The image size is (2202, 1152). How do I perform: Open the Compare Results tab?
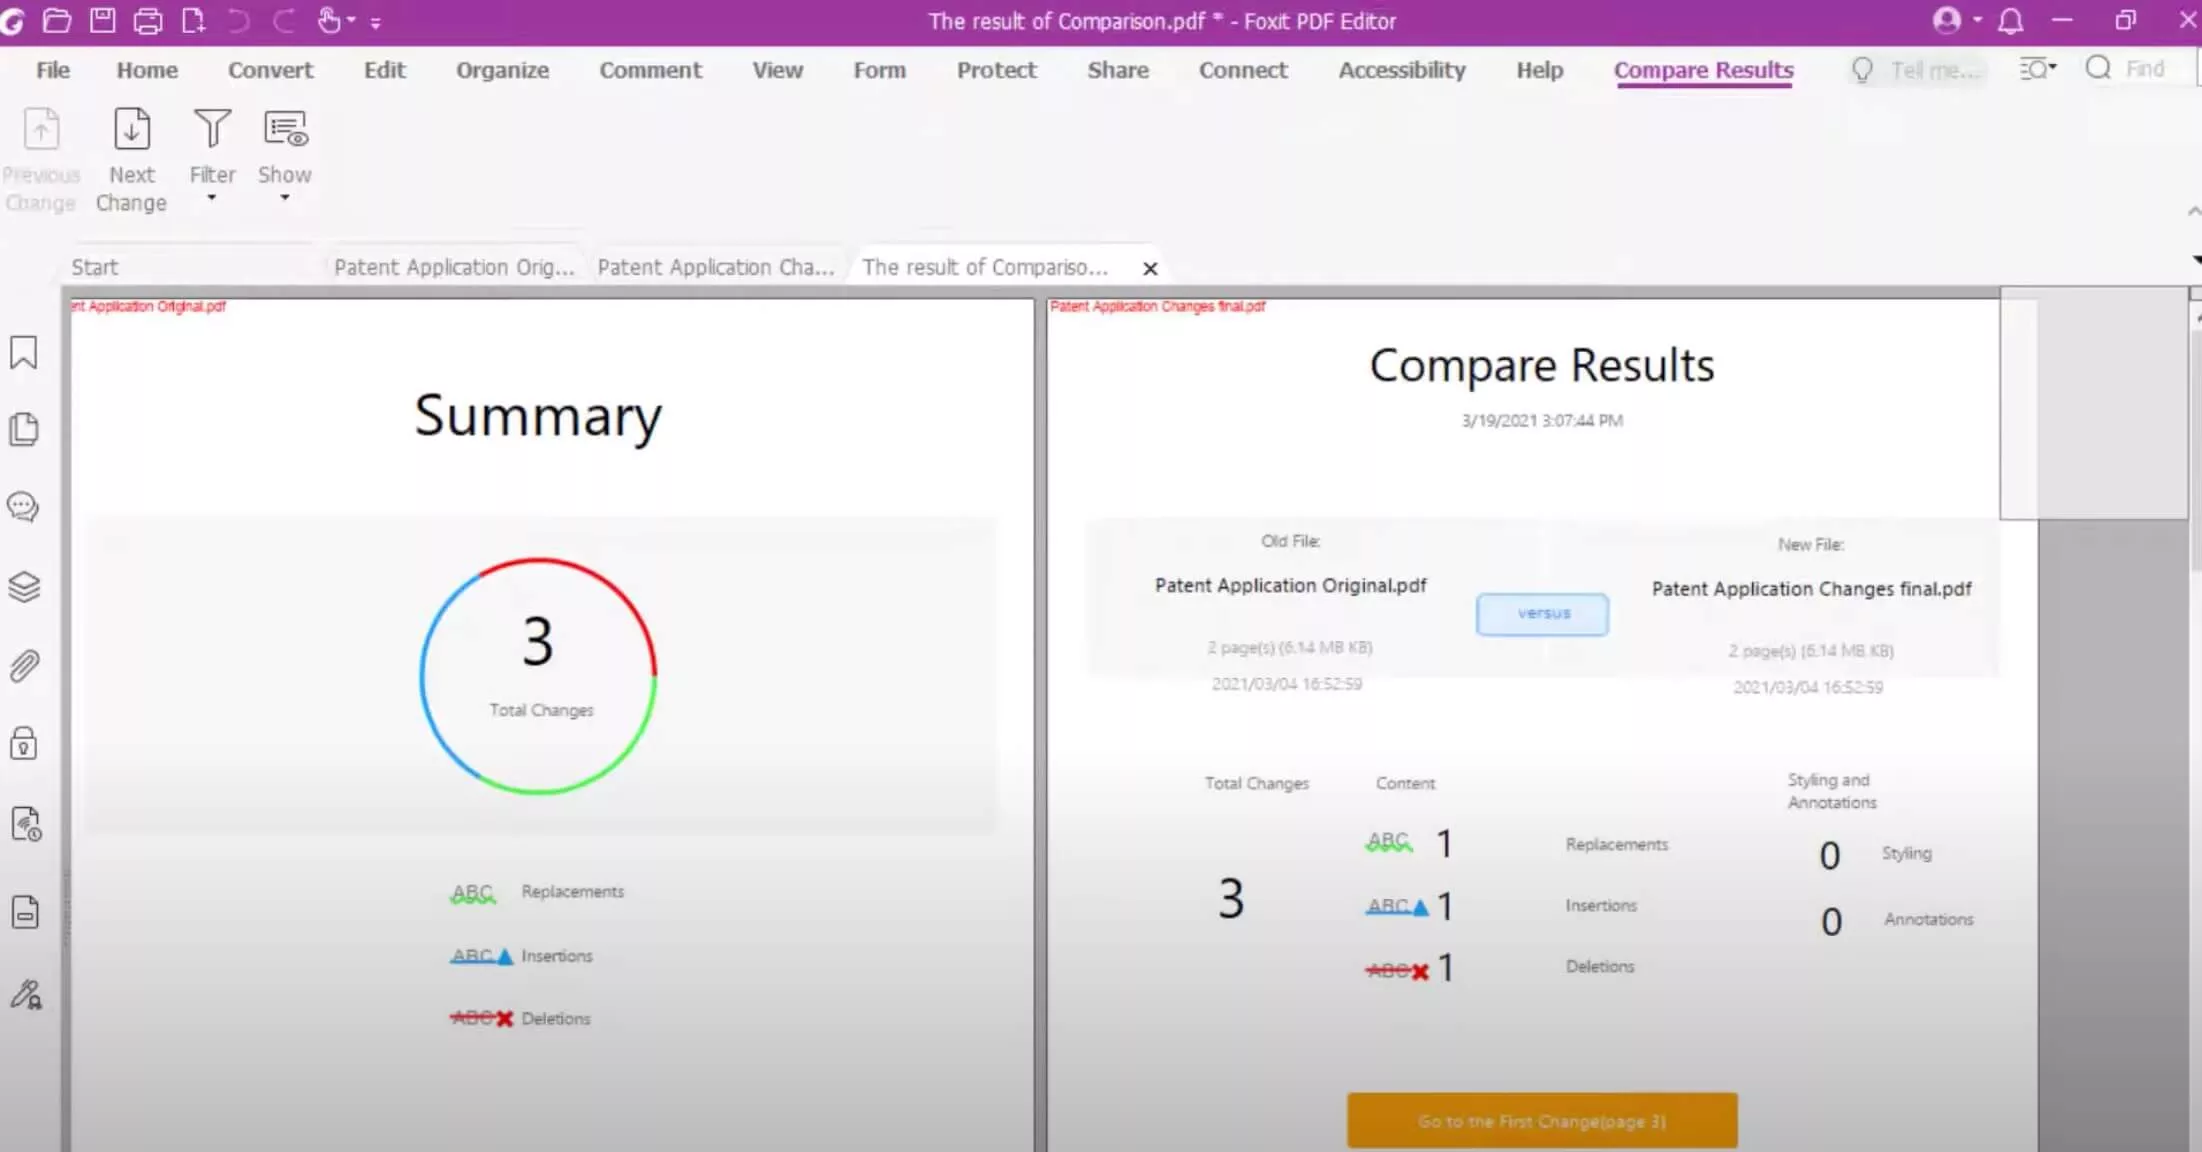coord(1702,68)
